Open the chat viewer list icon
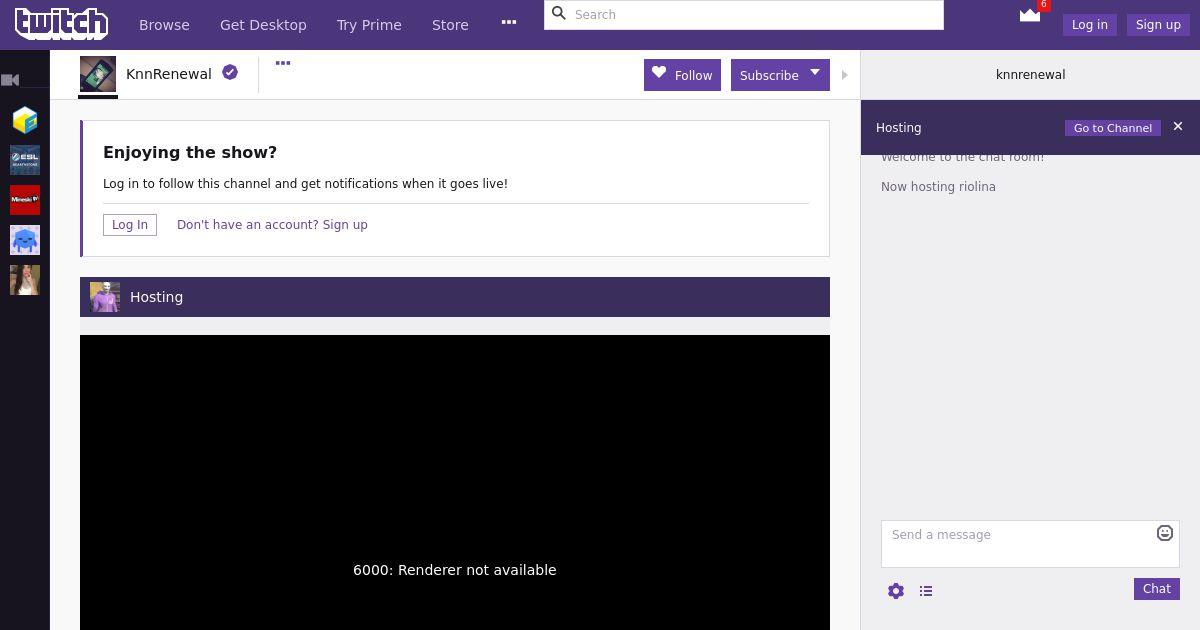Viewport: 1200px width, 630px height. [926, 591]
